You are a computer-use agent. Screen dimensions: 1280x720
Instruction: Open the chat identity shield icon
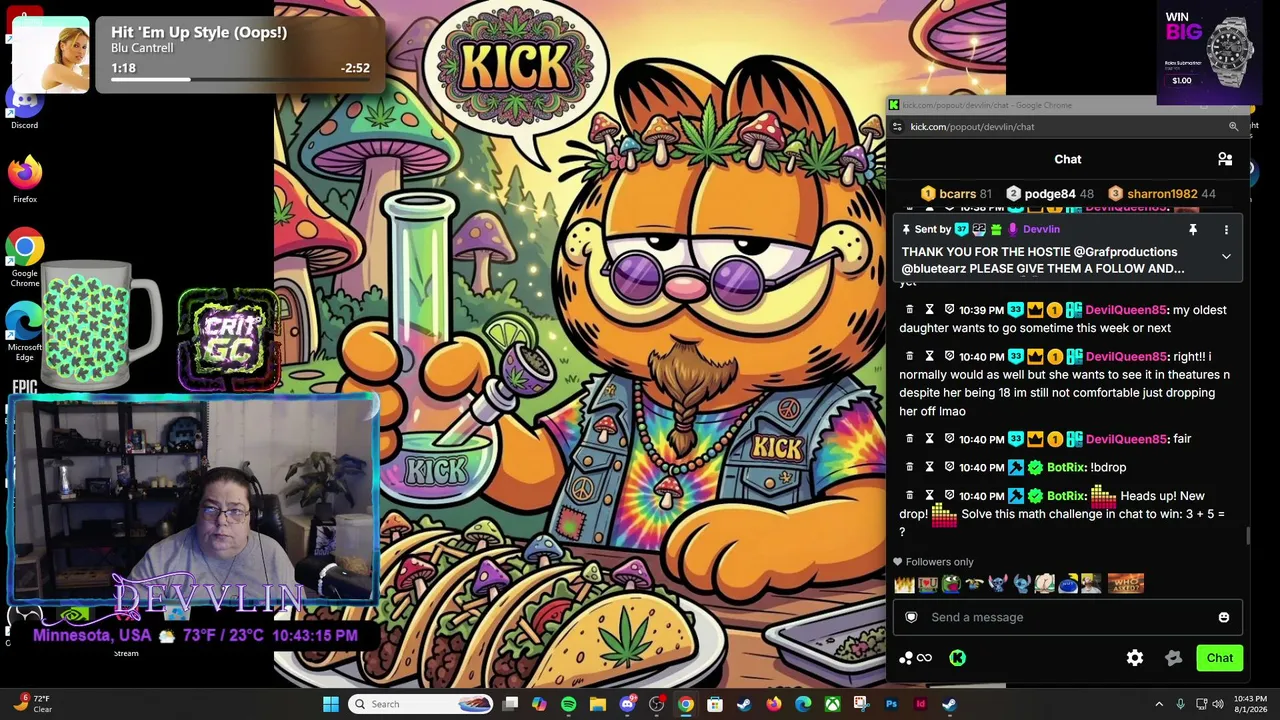pyautogui.click(x=911, y=617)
